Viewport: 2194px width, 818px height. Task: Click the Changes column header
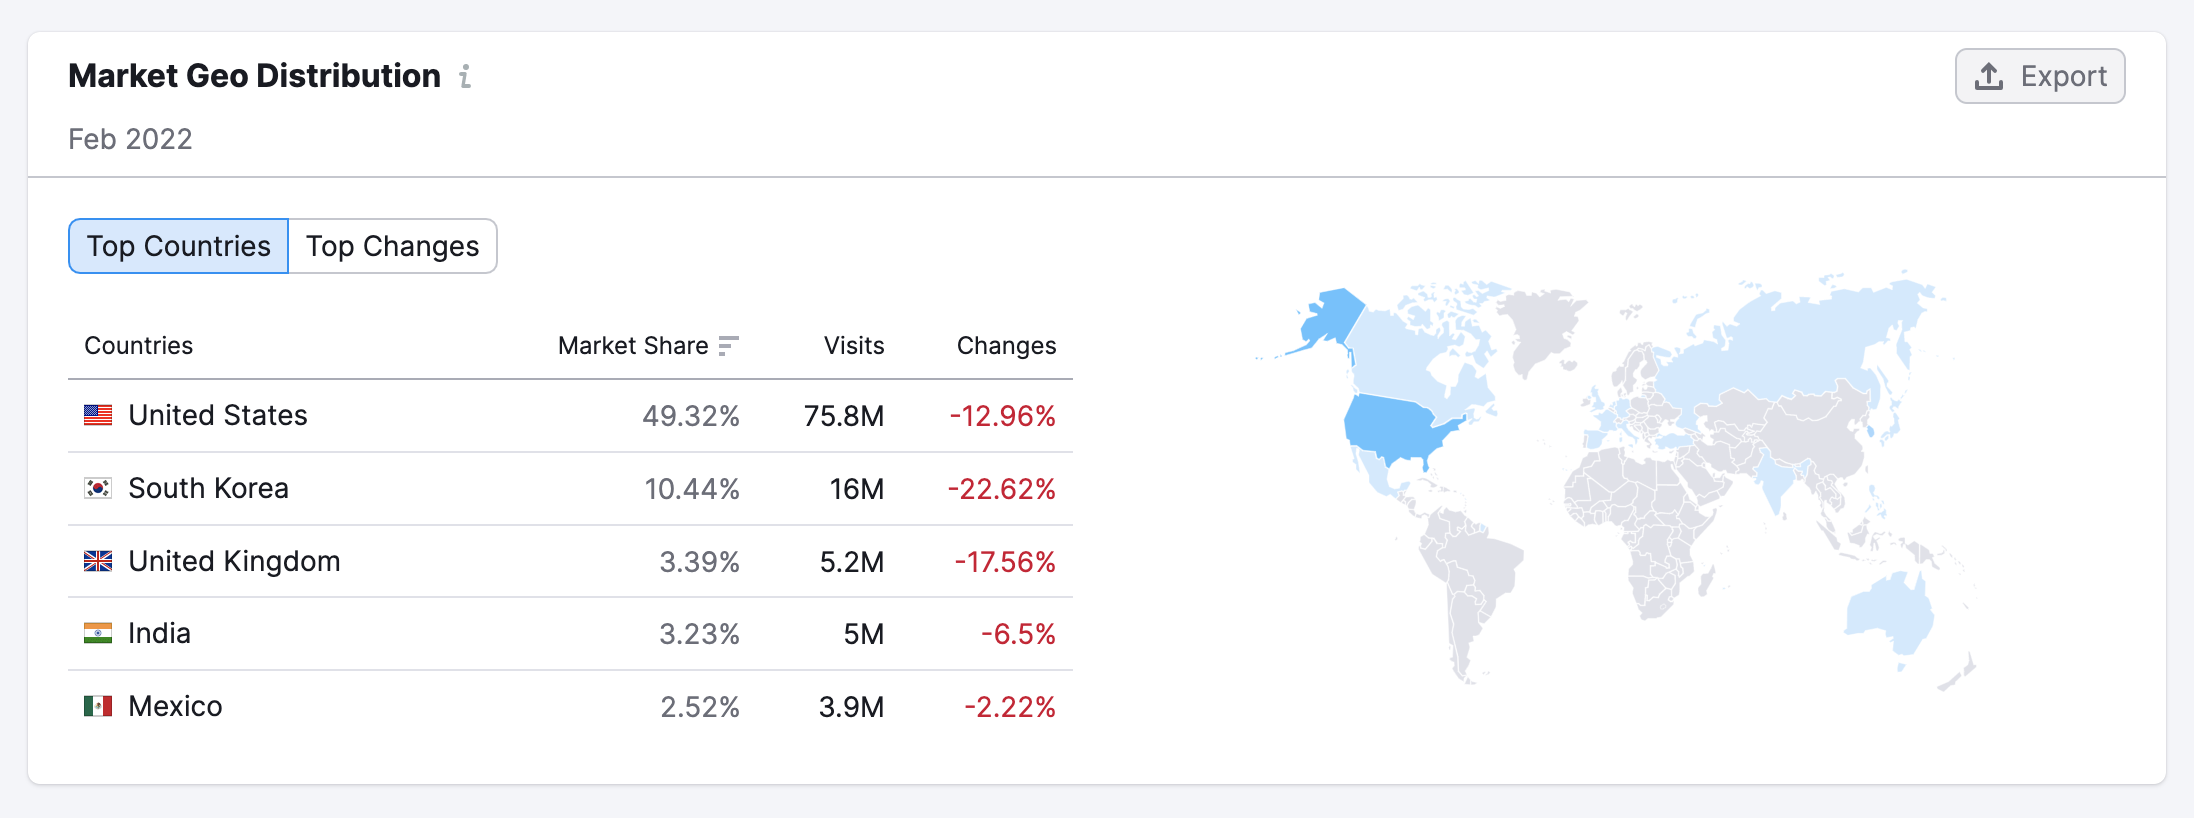click(1006, 346)
